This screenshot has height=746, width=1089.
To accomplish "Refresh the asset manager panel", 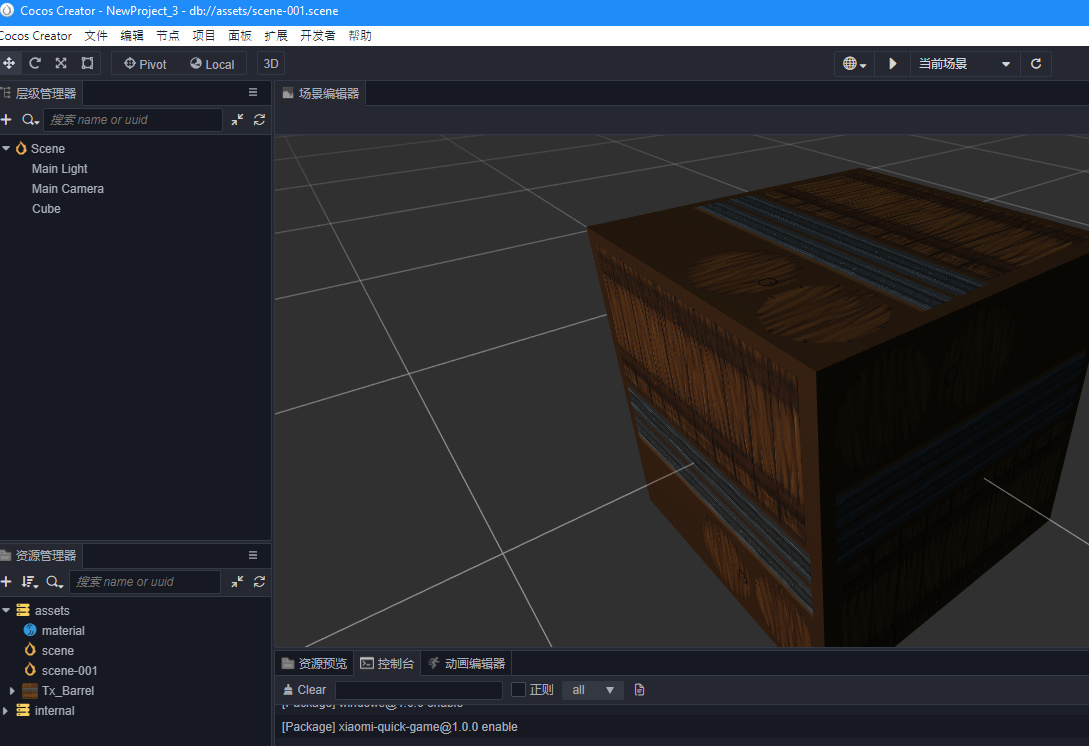I will (259, 582).
